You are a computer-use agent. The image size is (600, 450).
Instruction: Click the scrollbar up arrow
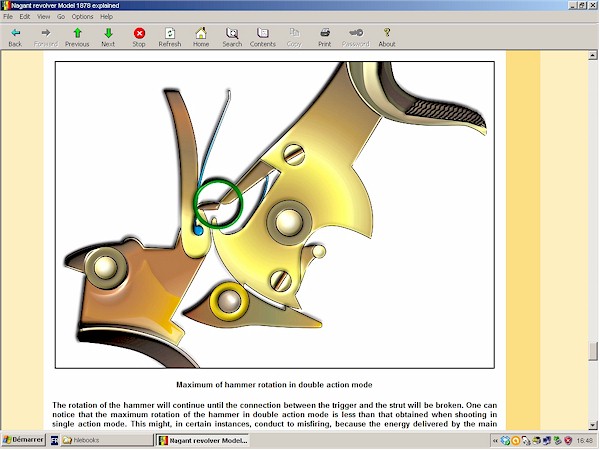coord(593,55)
